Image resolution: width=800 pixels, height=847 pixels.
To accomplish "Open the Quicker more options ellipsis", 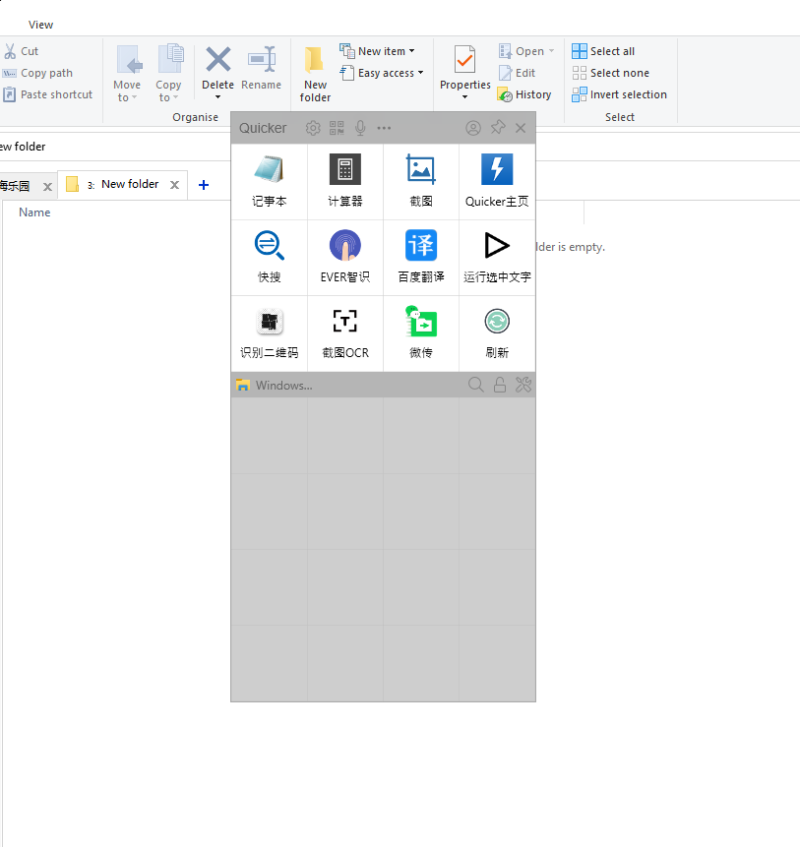I will (384, 128).
